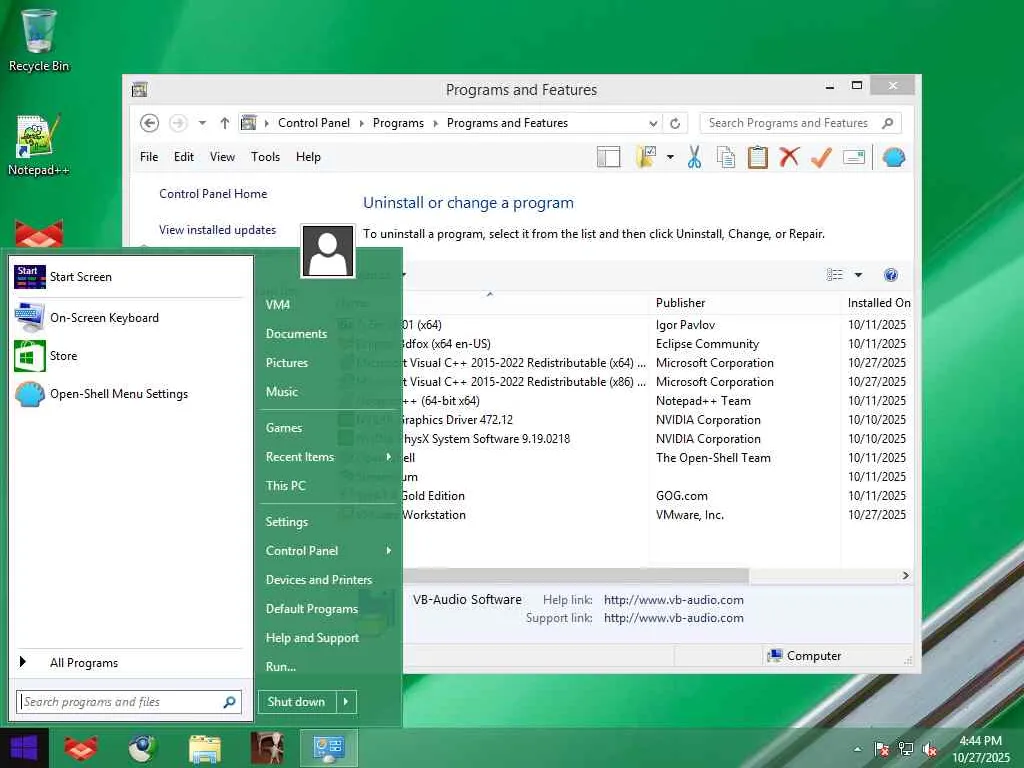Select the Notepad++ desktop shortcut
Viewport: 1024px width, 768px height.
(39, 145)
